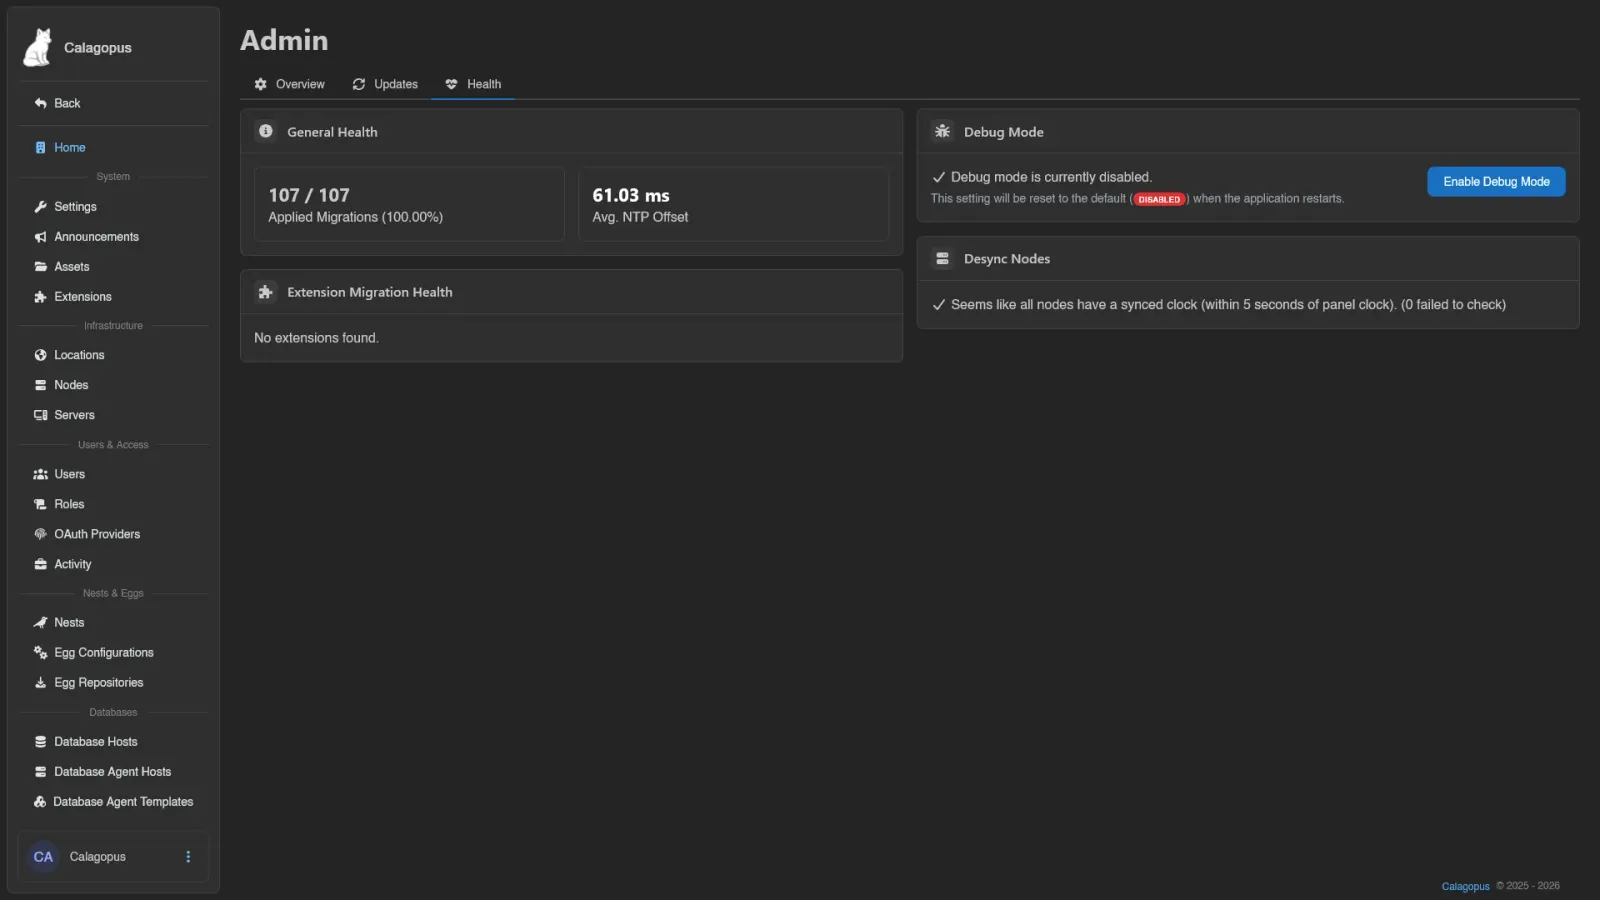1600x900 pixels.
Task: Click the OAuth Providers fingerprint icon
Action: pyautogui.click(x=41, y=534)
